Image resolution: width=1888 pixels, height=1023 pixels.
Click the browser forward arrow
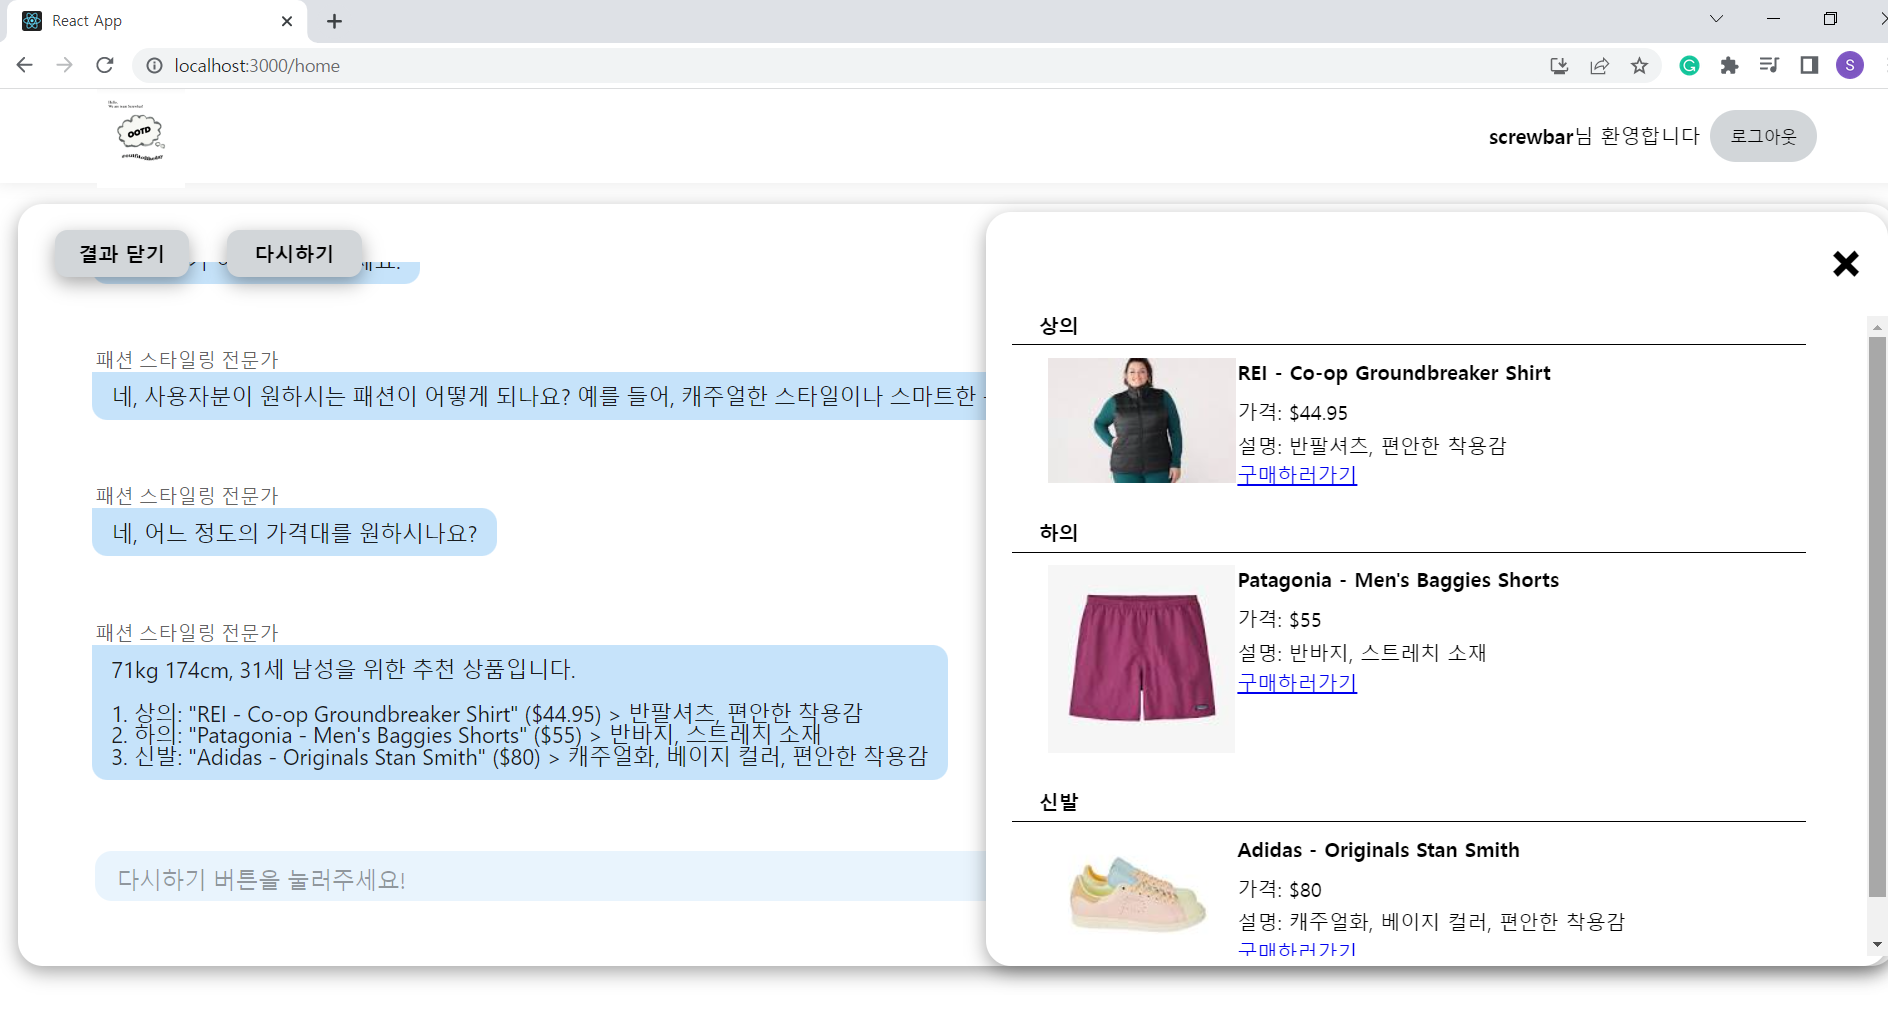pos(65,65)
